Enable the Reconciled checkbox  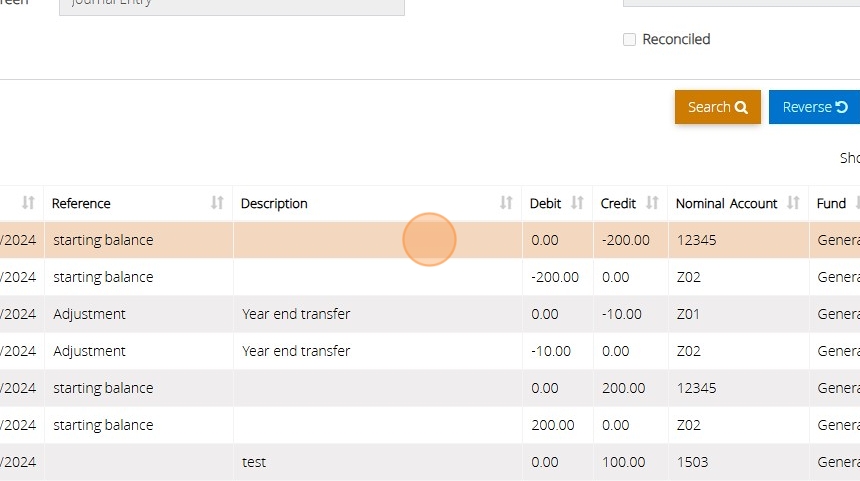(629, 40)
